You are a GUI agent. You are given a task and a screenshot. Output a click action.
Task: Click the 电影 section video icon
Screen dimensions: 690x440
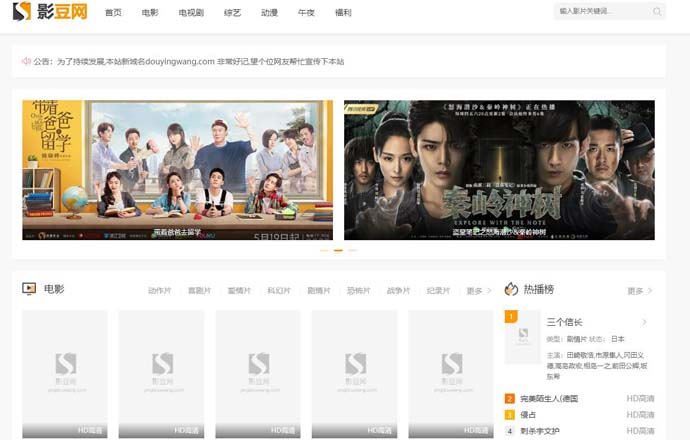[x=29, y=289]
